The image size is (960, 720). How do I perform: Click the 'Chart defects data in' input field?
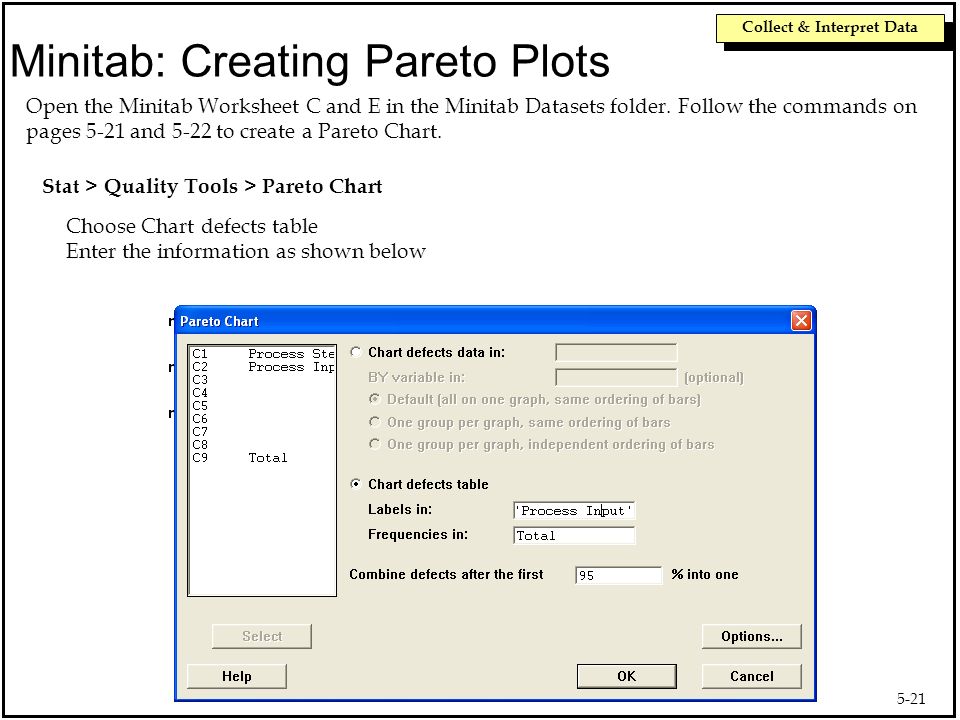pos(616,353)
